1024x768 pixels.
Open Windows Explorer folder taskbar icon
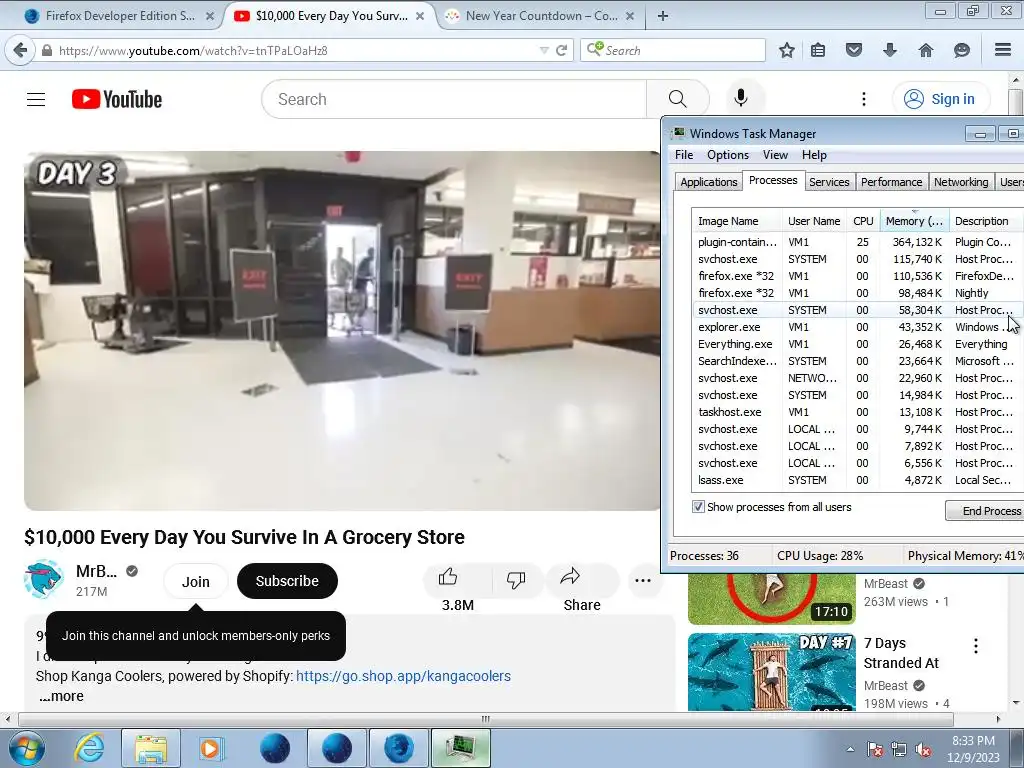click(151, 748)
